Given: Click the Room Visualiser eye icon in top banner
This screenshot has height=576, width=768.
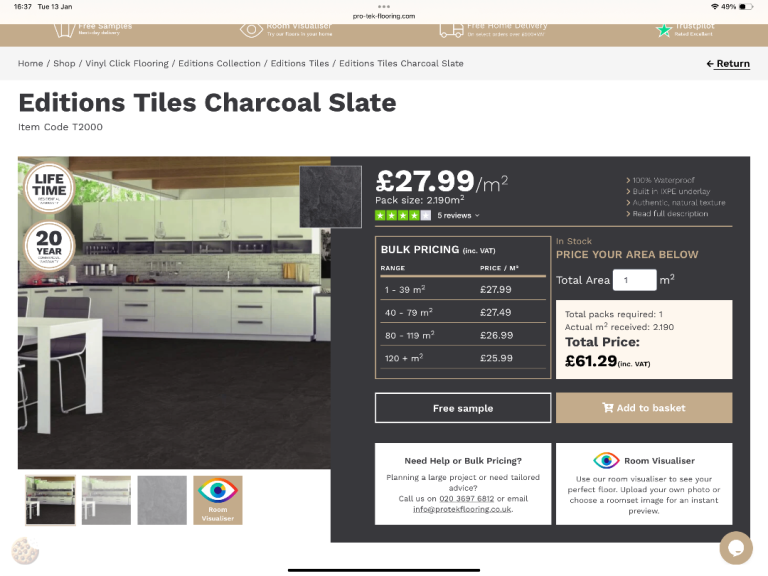Looking at the screenshot, I should tap(251, 30).
